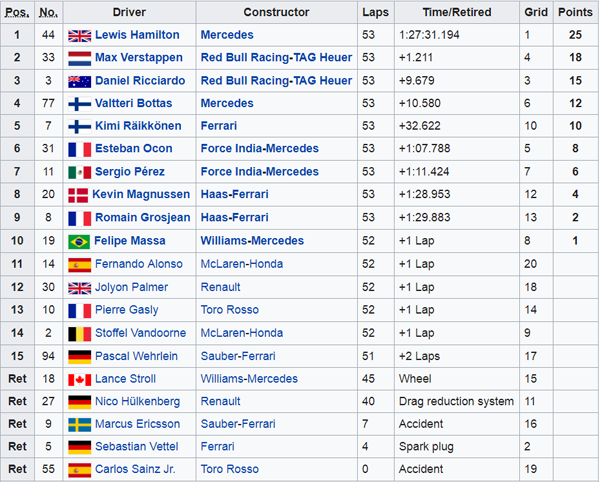This screenshot has width=600, height=482.
Task: Click the Finnish flag beside Kimi Räikkönen
Action: [80, 127]
